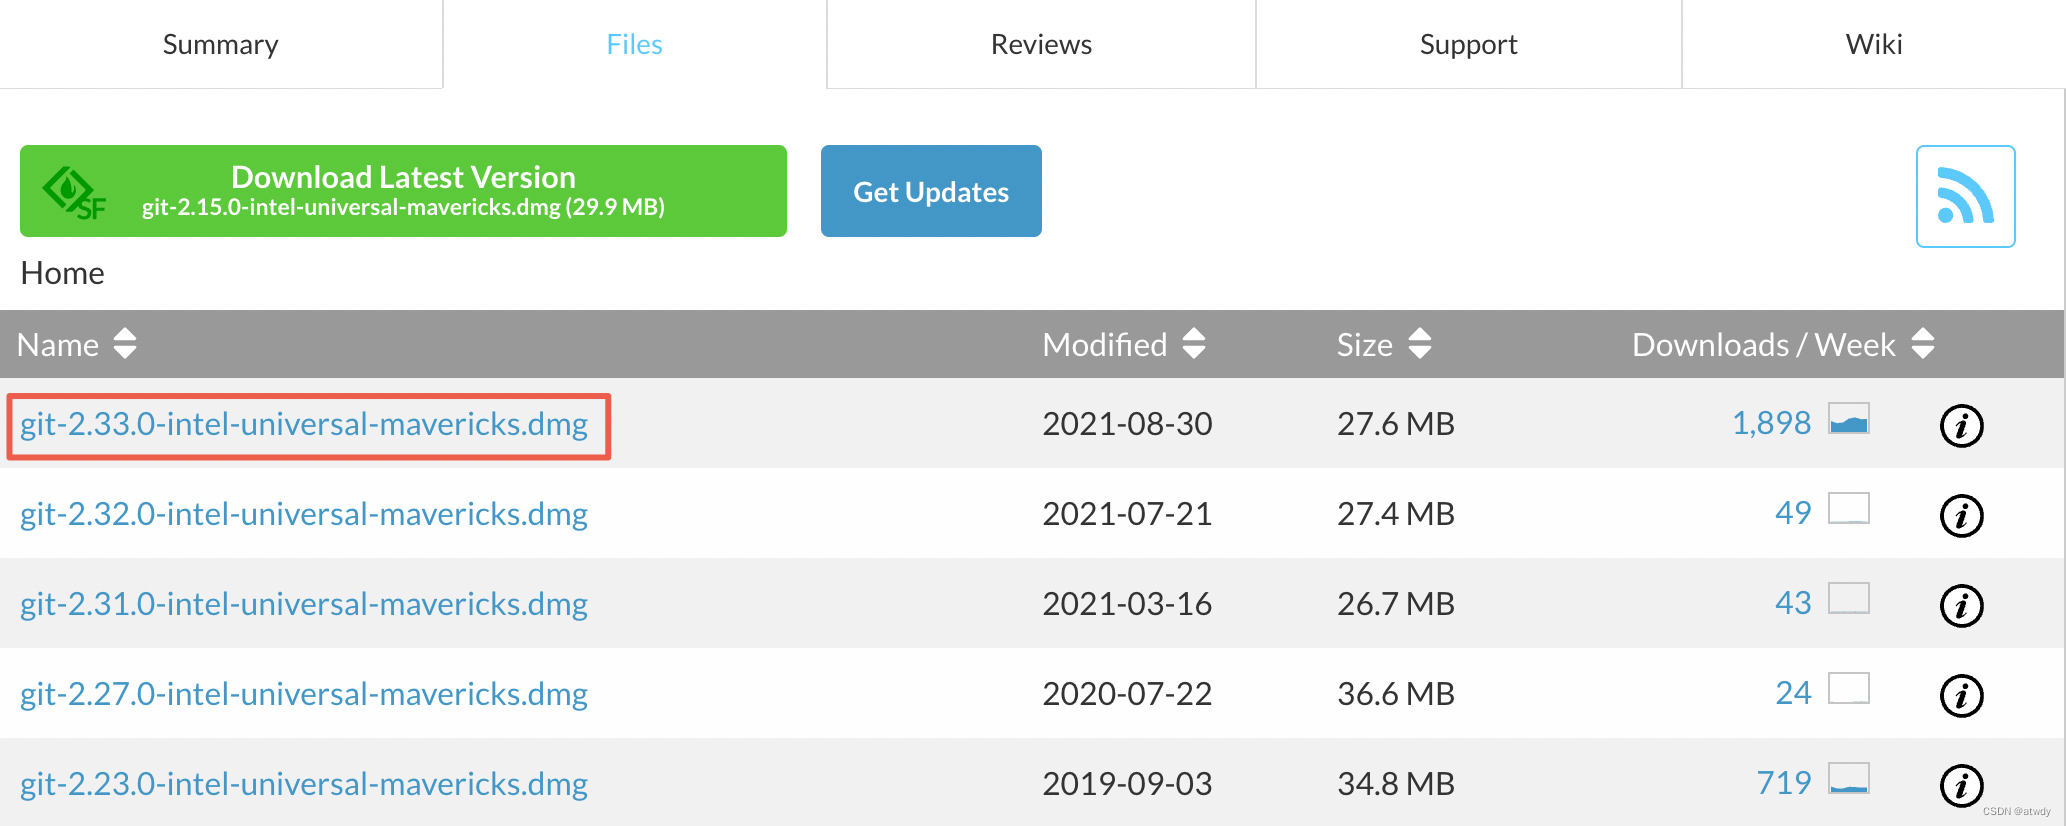Select the Files tab
Viewport: 2066px width, 826px height.
point(635,44)
